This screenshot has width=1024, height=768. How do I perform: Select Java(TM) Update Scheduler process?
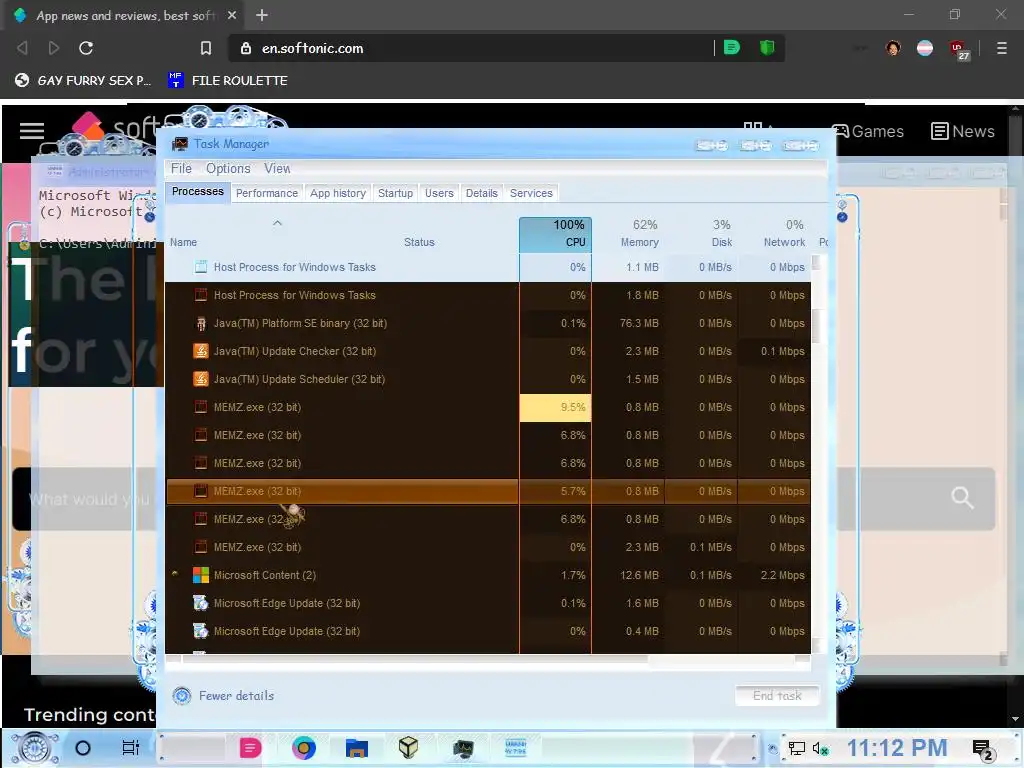pyautogui.click(x=488, y=379)
